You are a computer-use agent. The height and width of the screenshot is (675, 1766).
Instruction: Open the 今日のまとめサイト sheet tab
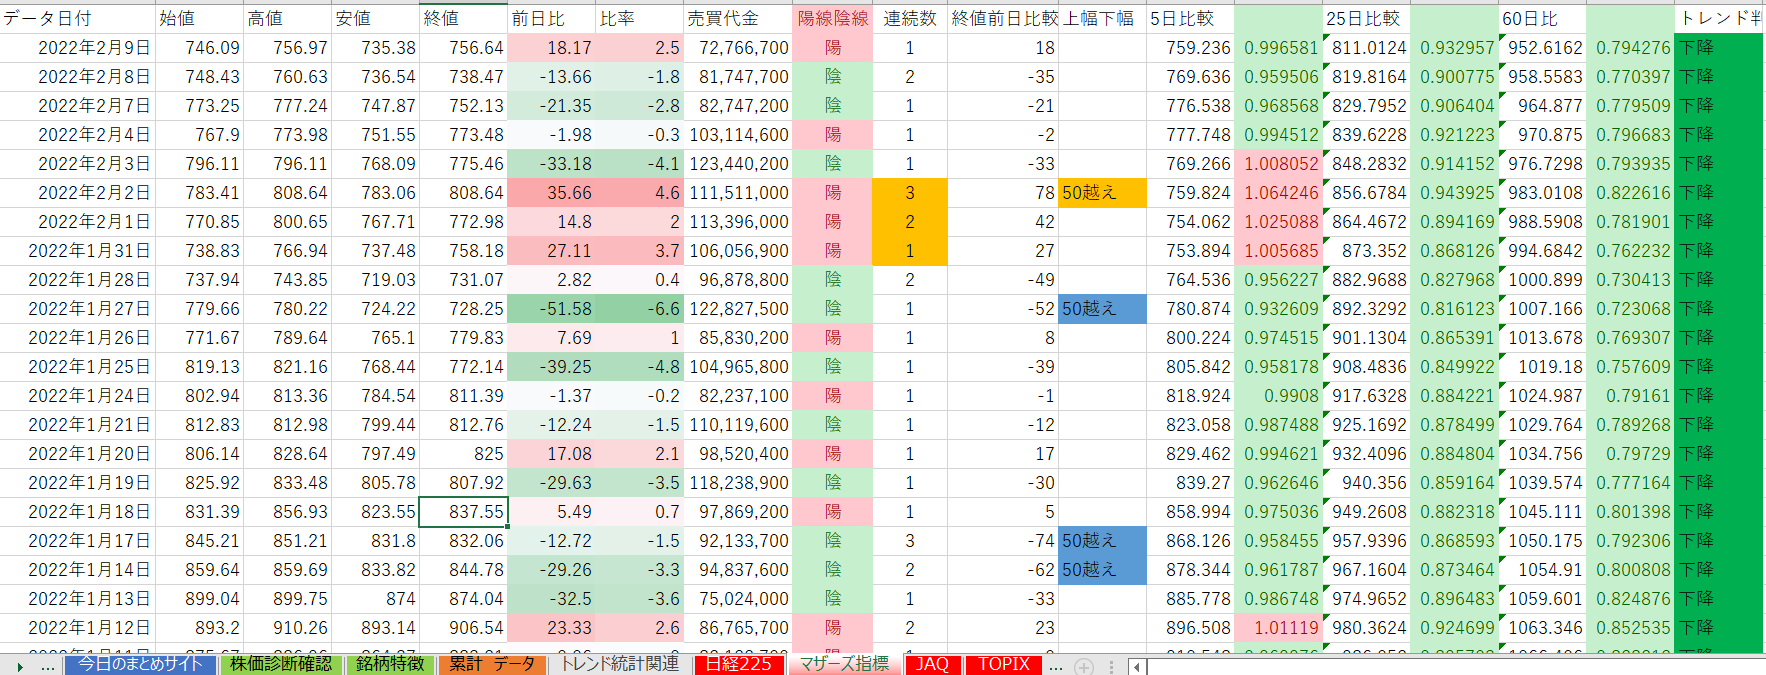pyautogui.click(x=140, y=665)
